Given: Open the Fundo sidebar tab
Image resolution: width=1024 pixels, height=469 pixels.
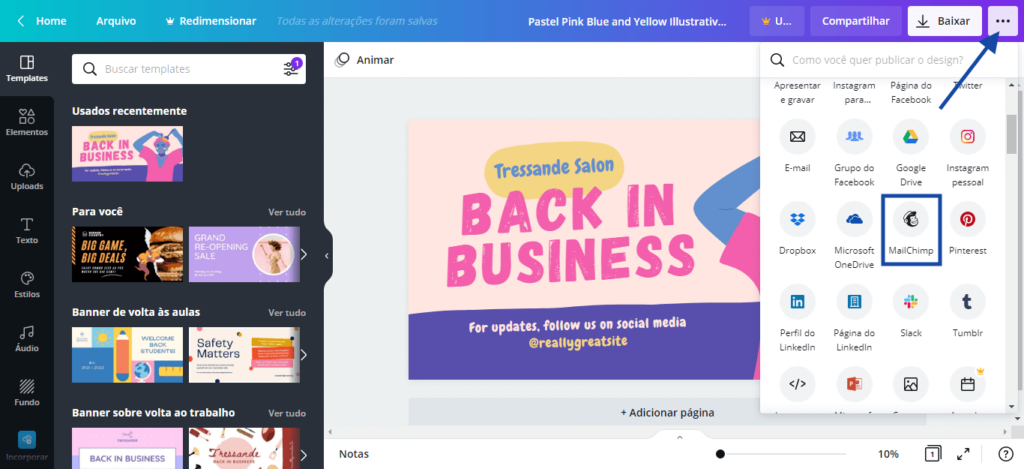Looking at the screenshot, I should tap(27, 393).
